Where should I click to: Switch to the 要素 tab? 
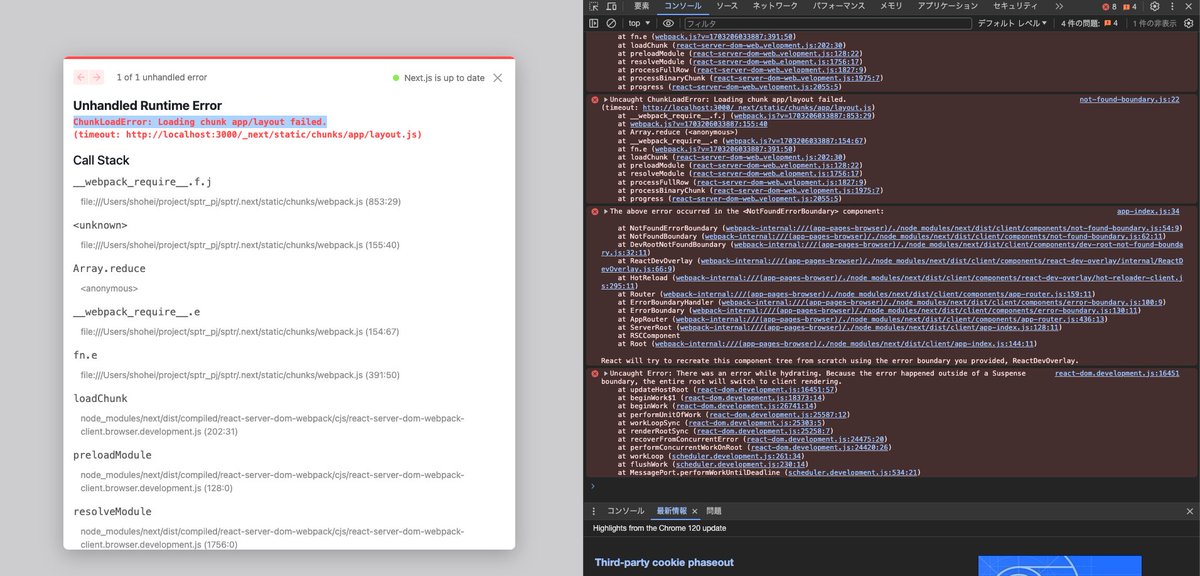pos(641,6)
